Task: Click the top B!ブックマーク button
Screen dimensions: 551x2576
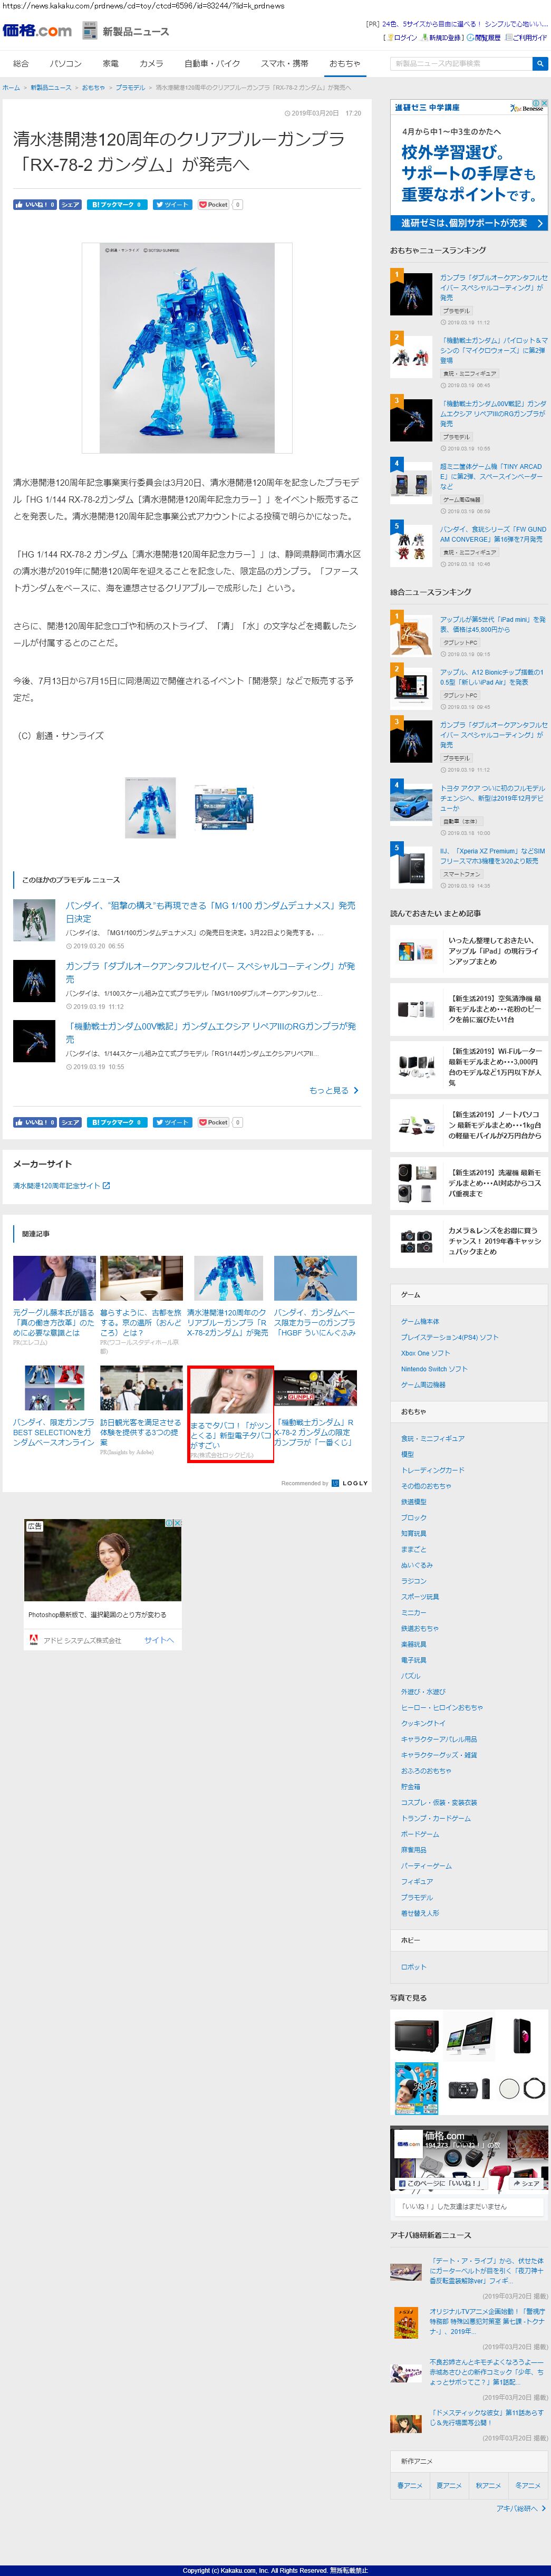Action: pos(117,204)
